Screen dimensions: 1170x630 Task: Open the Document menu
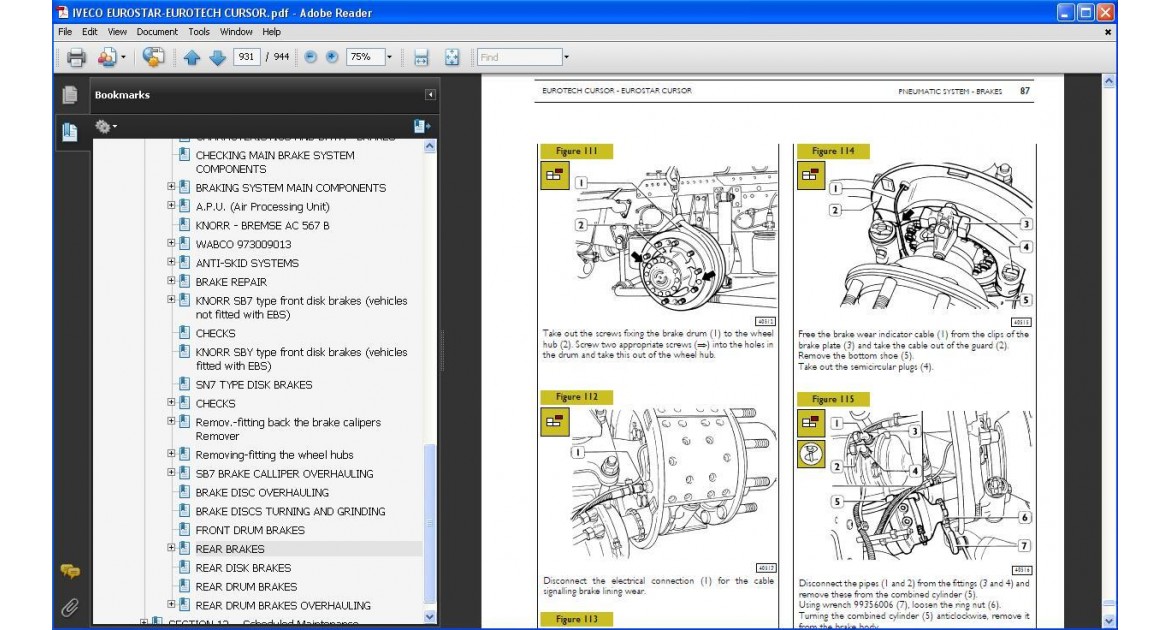[157, 32]
